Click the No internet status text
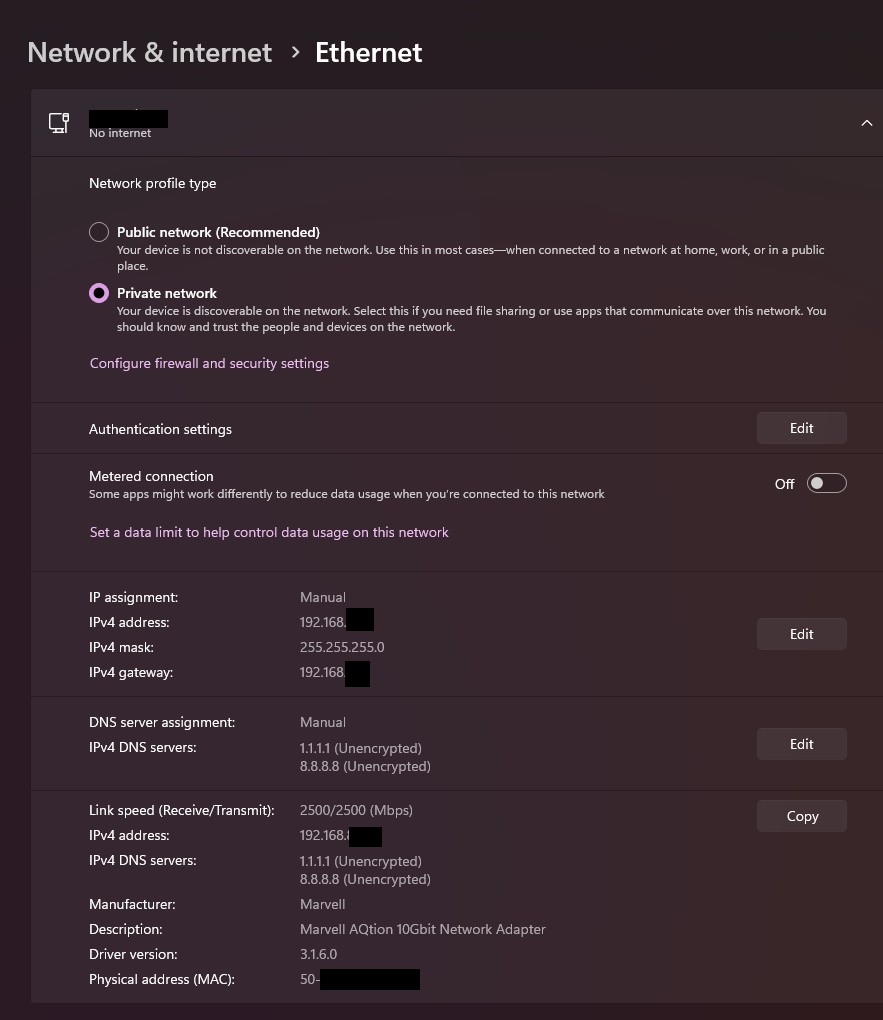This screenshot has width=883, height=1020. [x=120, y=133]
